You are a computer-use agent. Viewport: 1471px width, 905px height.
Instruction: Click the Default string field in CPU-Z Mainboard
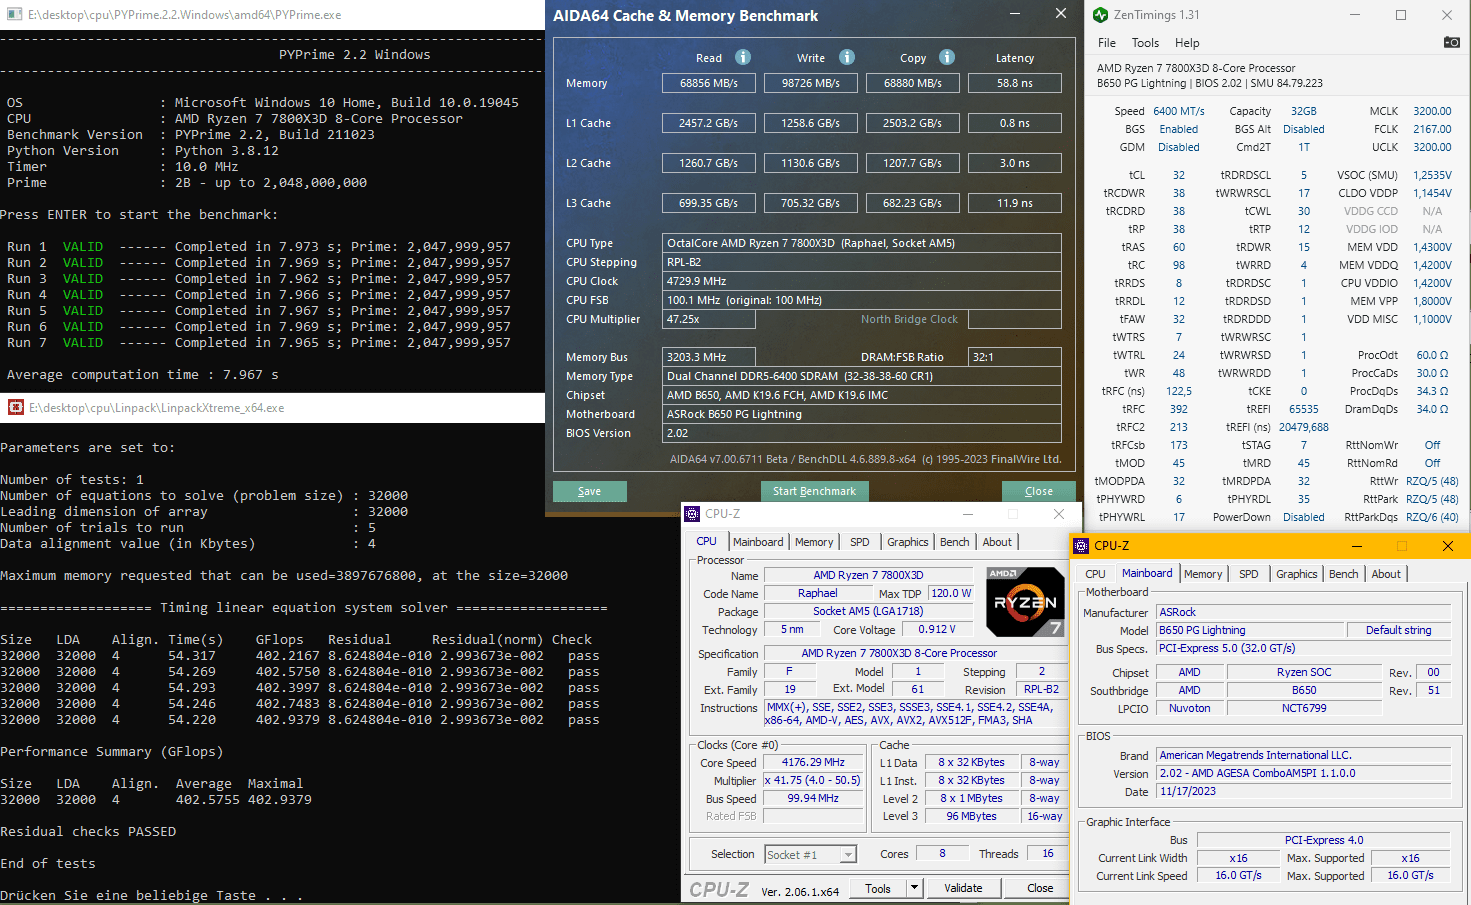[x=1398, y=630]
